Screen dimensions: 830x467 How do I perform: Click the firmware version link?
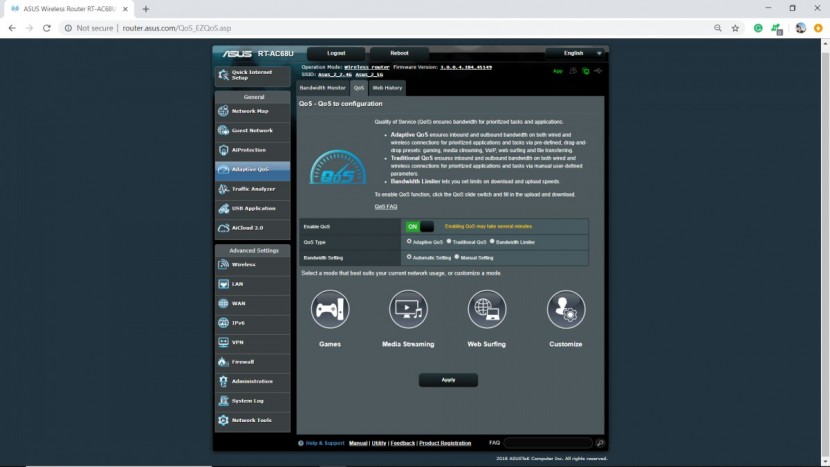tap(466, 67)
